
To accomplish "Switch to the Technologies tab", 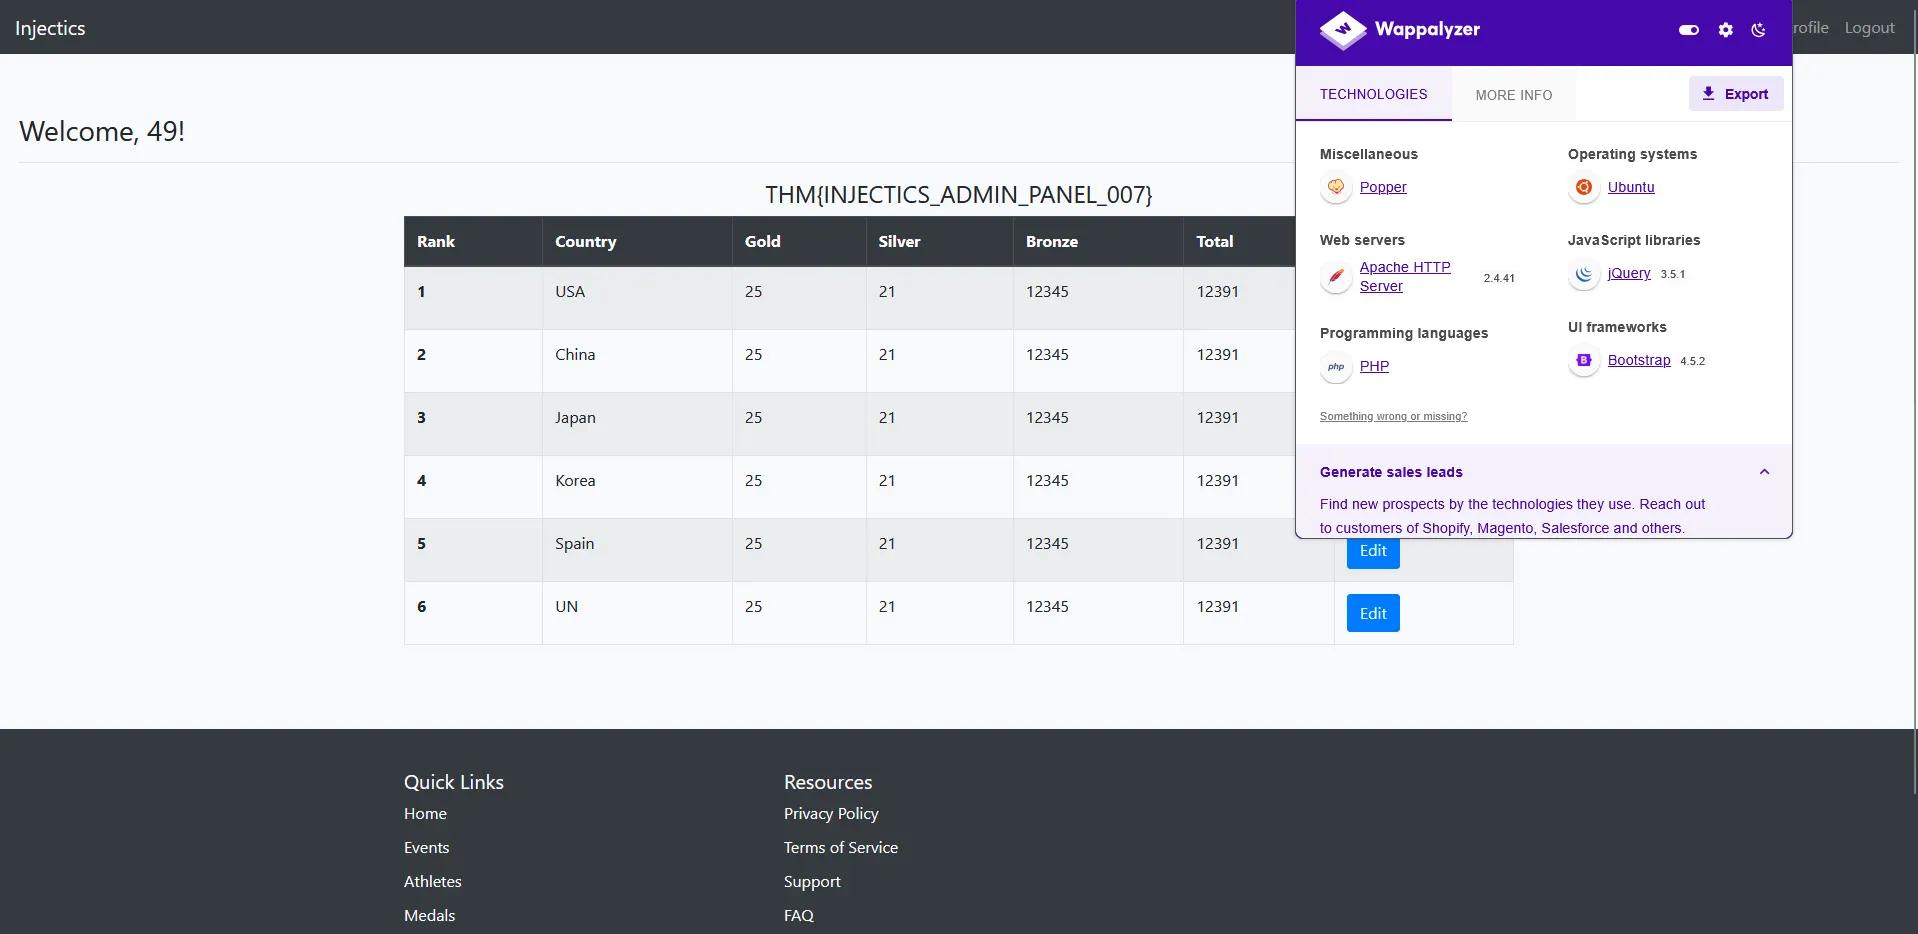I will click(1373, 95).
